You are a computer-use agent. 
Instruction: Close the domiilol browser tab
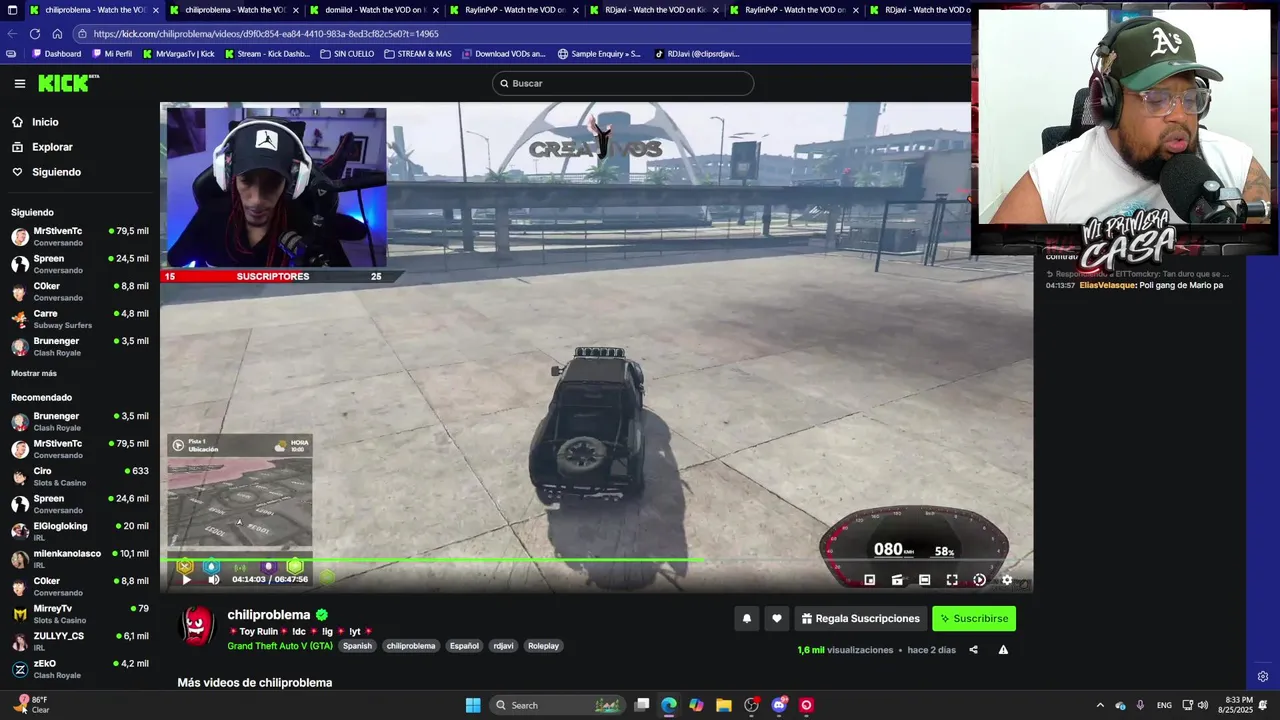coord(435,10)
